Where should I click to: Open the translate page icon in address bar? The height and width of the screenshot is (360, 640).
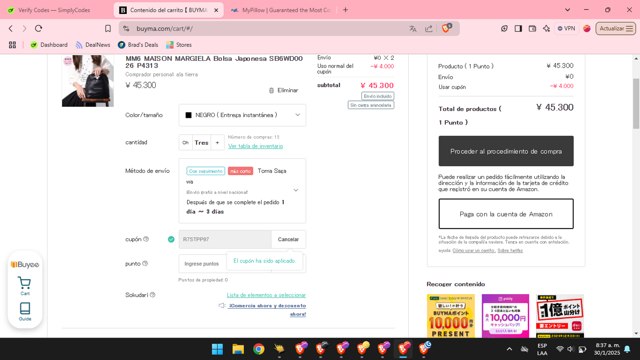coord(413,29)
